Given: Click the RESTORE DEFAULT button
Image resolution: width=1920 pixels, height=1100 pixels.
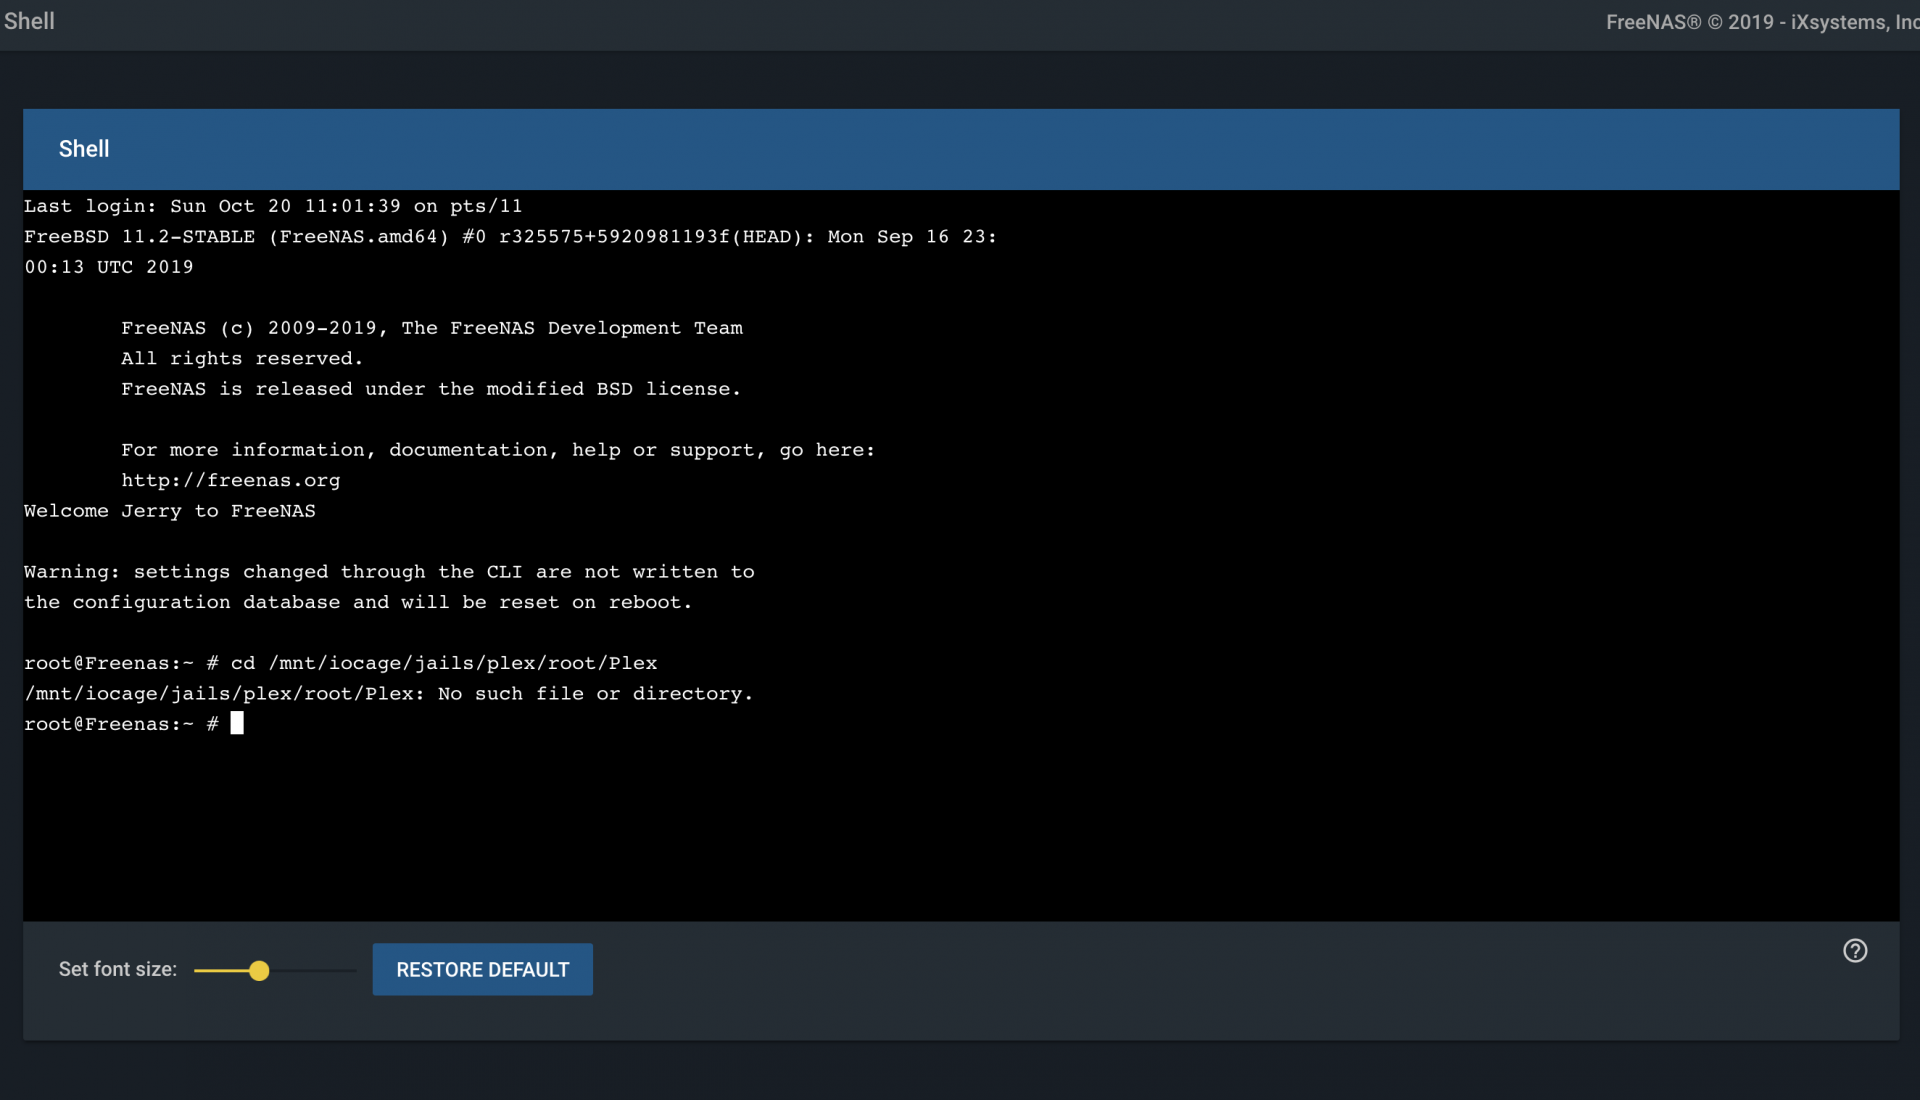Looking at the screenshot, I should tap(482, 969).
